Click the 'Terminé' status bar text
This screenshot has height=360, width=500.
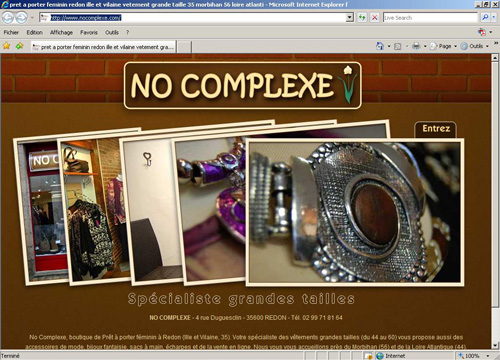point(10,356)
